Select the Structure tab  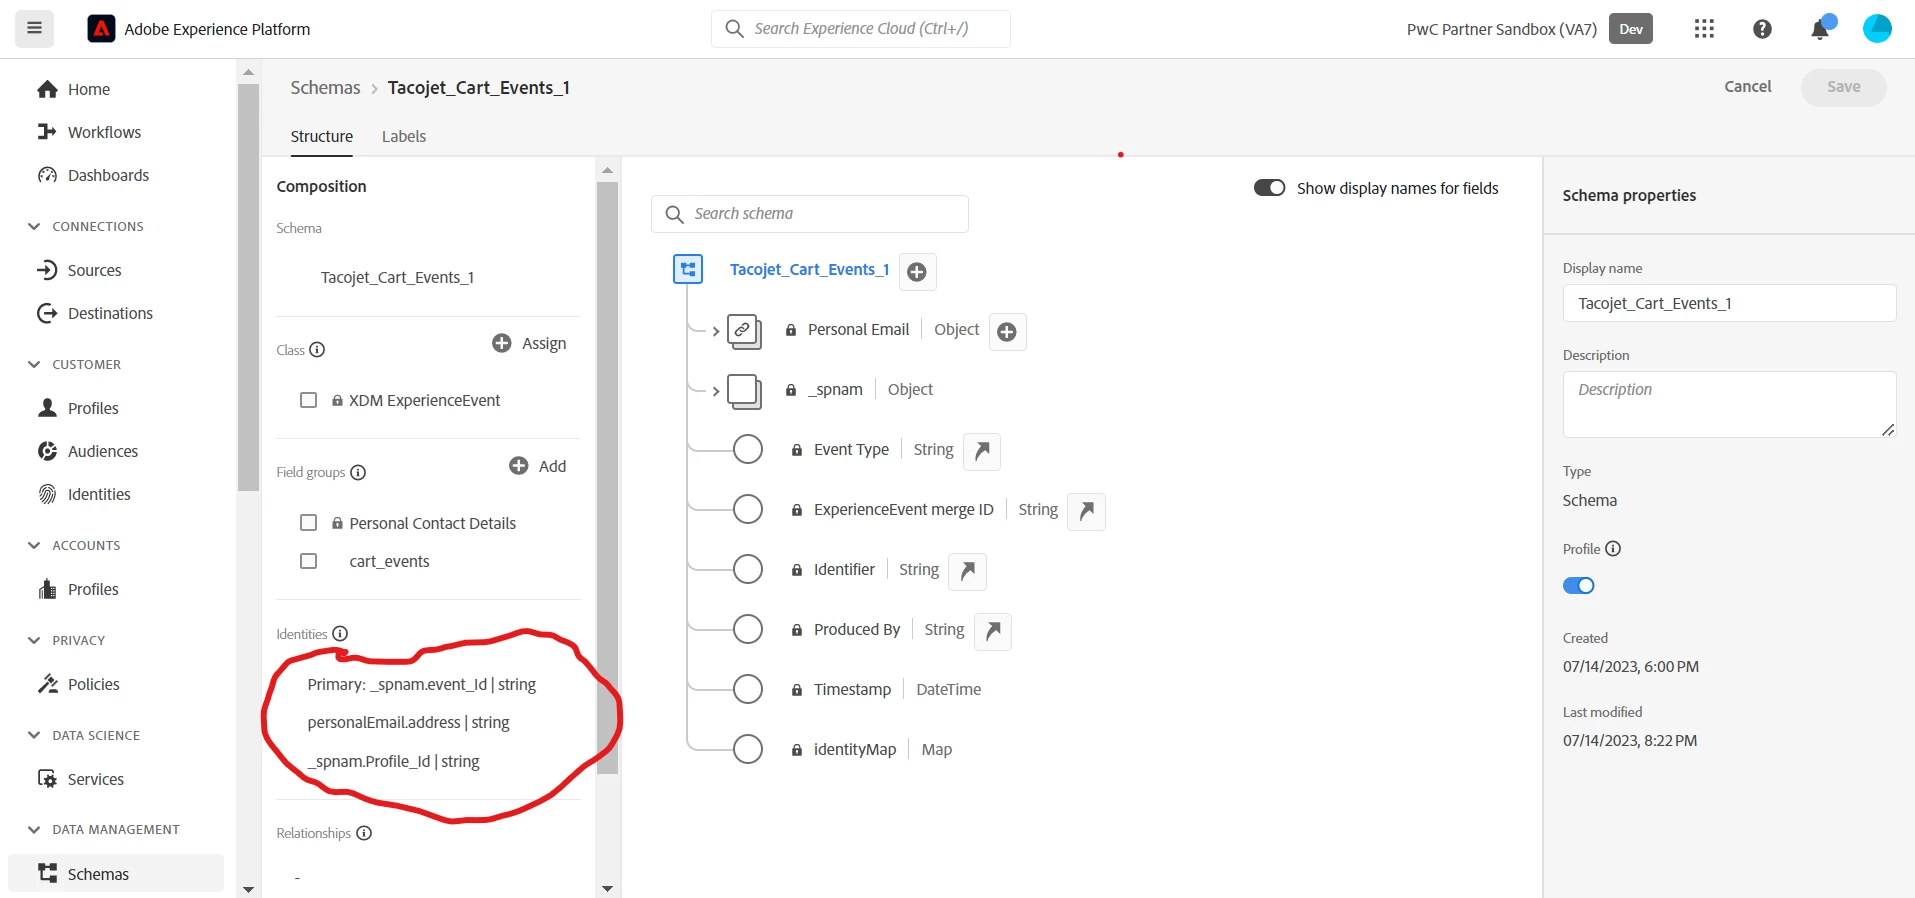[322, 136]
